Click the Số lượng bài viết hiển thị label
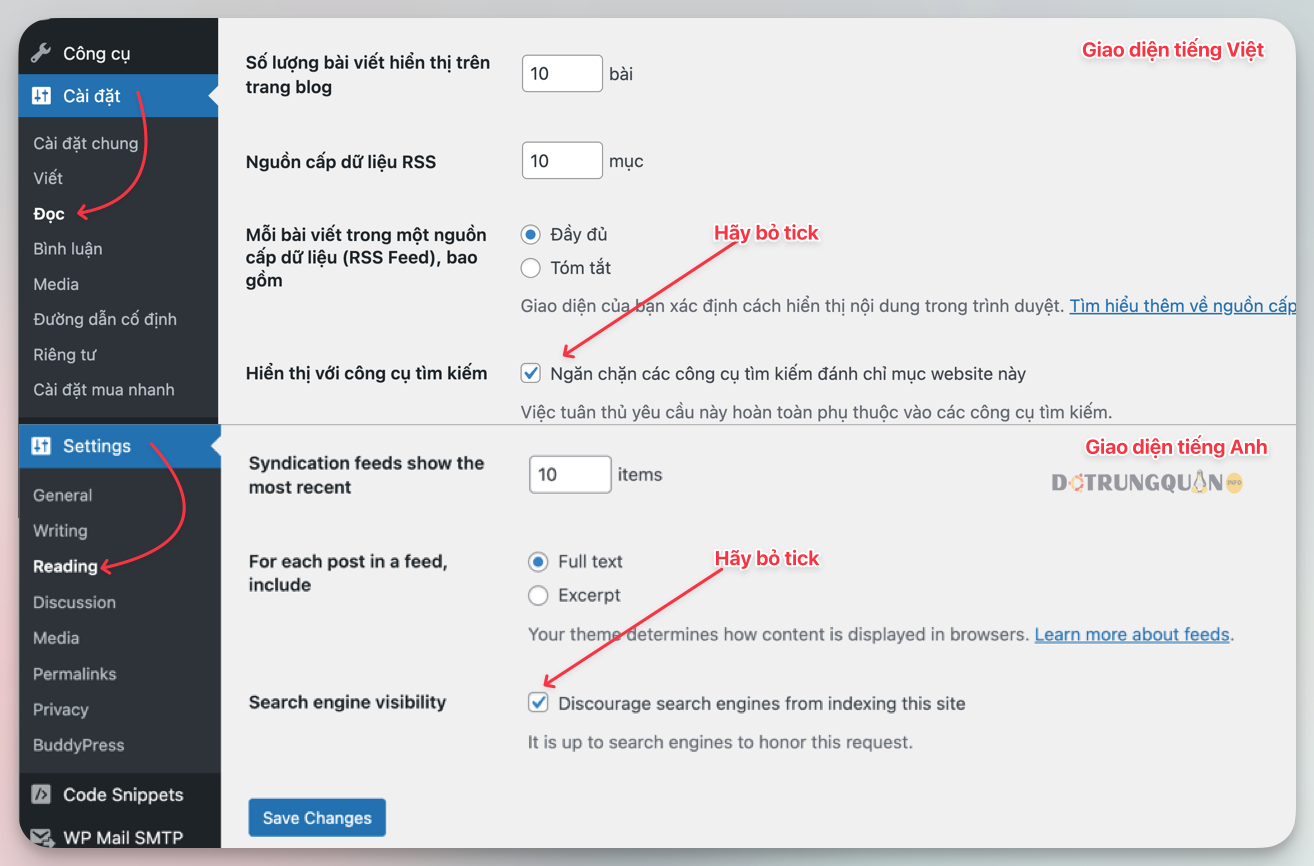The image size is (1314, 866). (x=368, y=75)
